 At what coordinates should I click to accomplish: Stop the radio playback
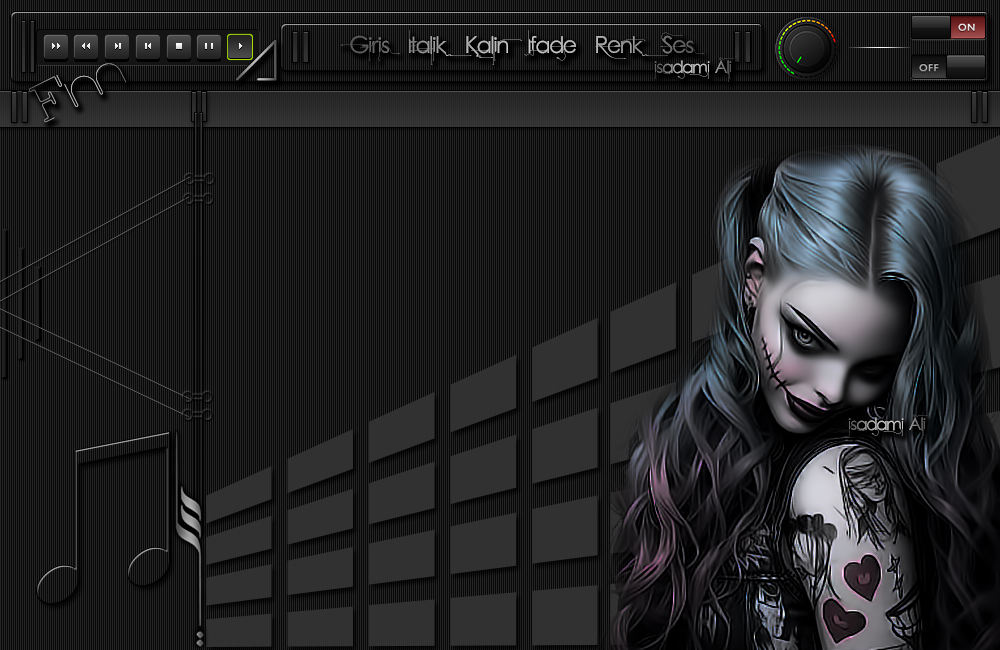pos(179,47)
